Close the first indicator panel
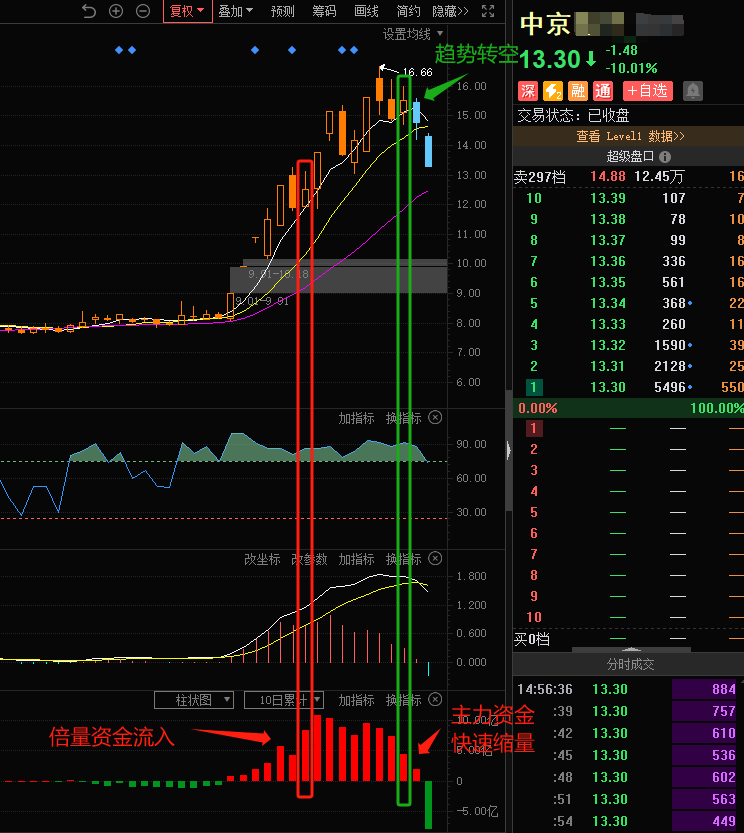This screenshot has width=744, height=833. [435, 418]
